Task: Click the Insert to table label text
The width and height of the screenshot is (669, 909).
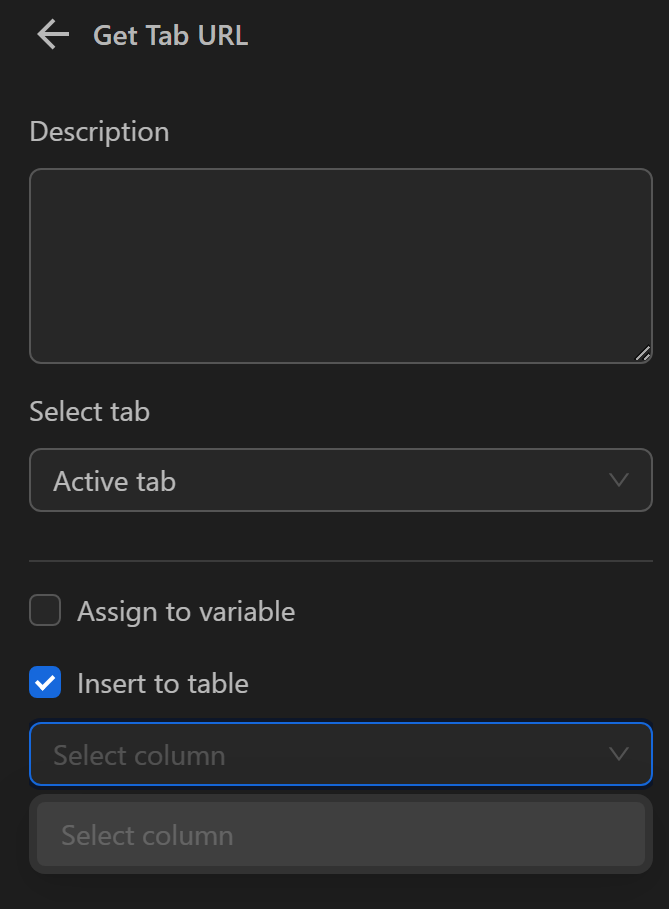Action: pos(162,683)
